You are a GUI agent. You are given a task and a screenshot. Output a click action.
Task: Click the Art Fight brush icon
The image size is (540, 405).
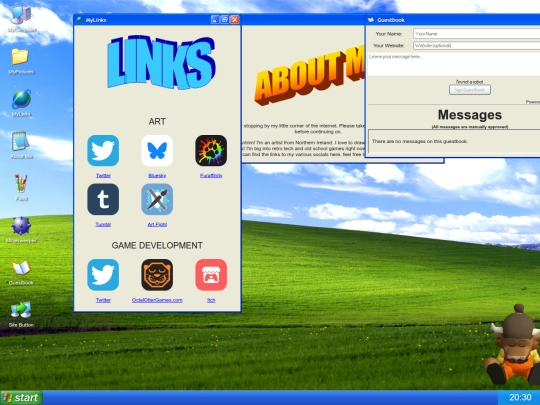tap(157, 199)
